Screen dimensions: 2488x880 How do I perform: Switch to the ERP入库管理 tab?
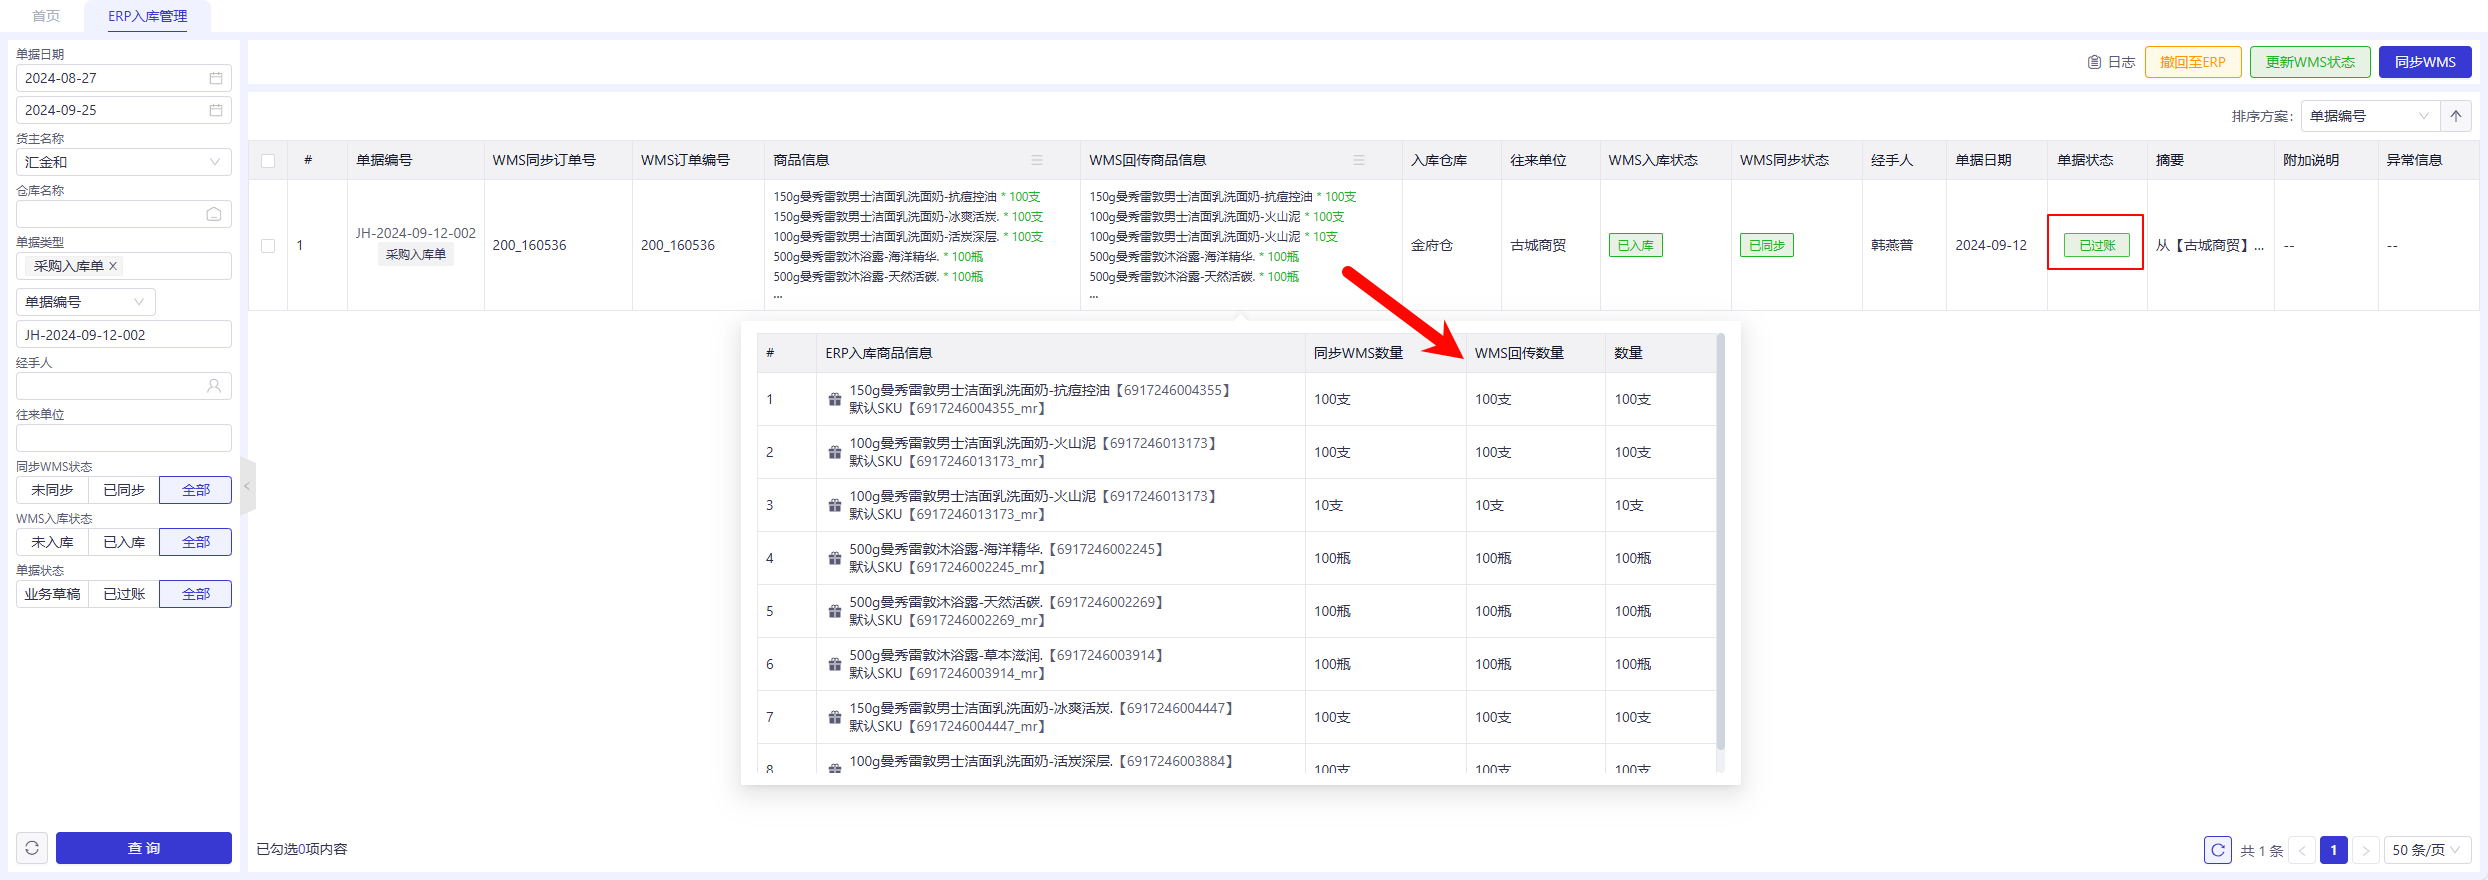pos(147,16)
